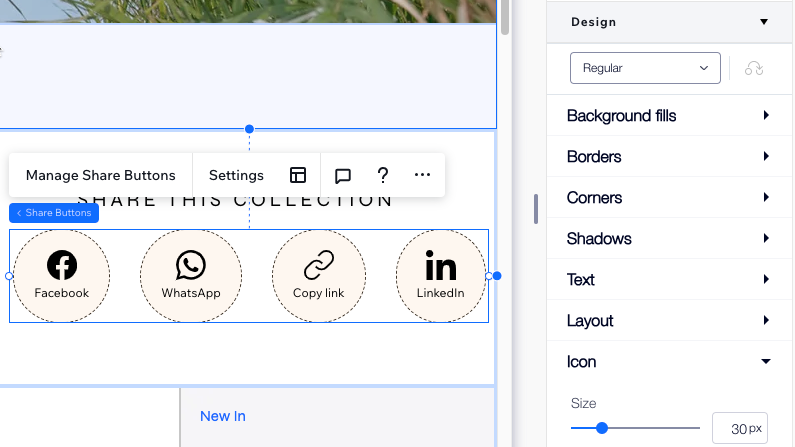The image size is (795, 447).
Task: Expand the Layout section
Action: (x=669, y=321)
